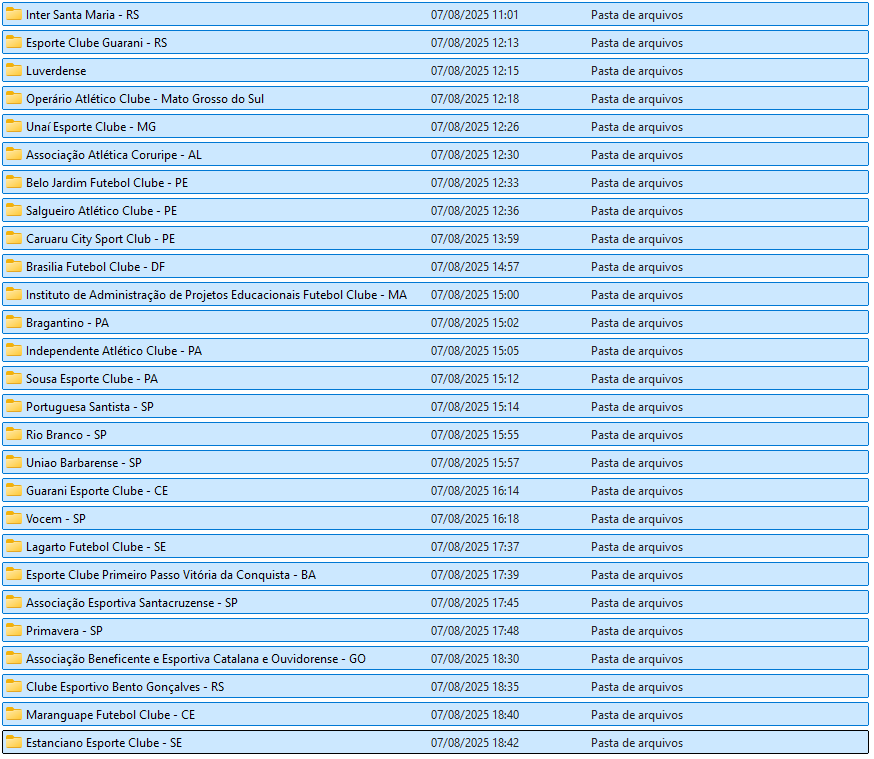The height and width of the screenshot is (759, 874).
Task: Click the date 07/08/2025 17:39
Action: [474, 575]
